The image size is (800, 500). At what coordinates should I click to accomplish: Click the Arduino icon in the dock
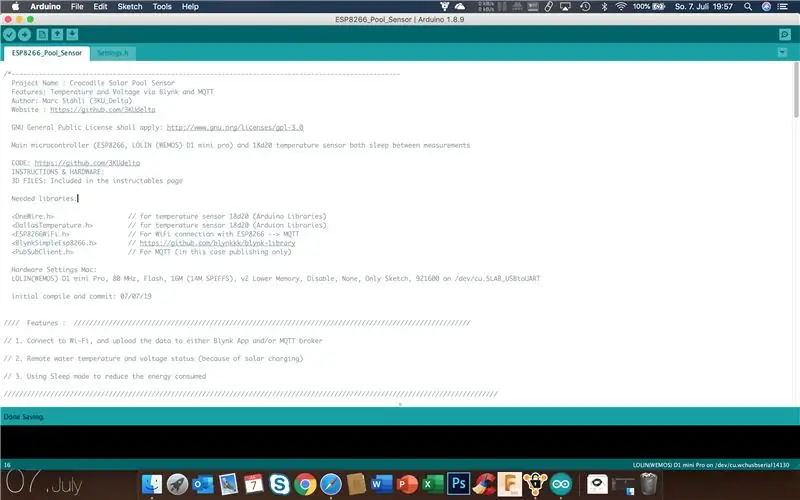(561, 484)
